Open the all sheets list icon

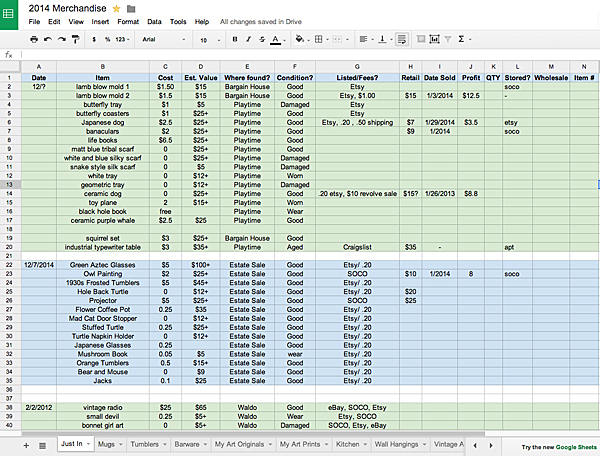tap(42, 446)
